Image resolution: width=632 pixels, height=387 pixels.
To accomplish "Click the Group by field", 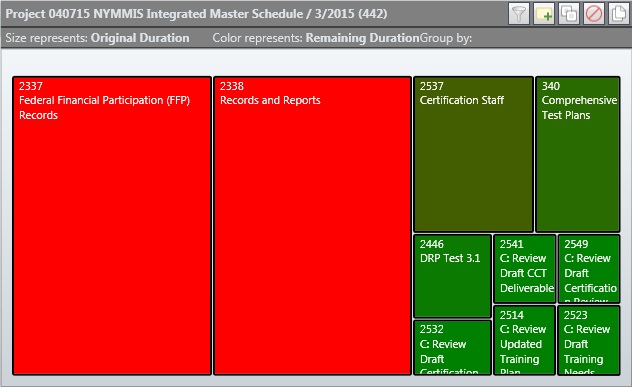I will point(446,38).
